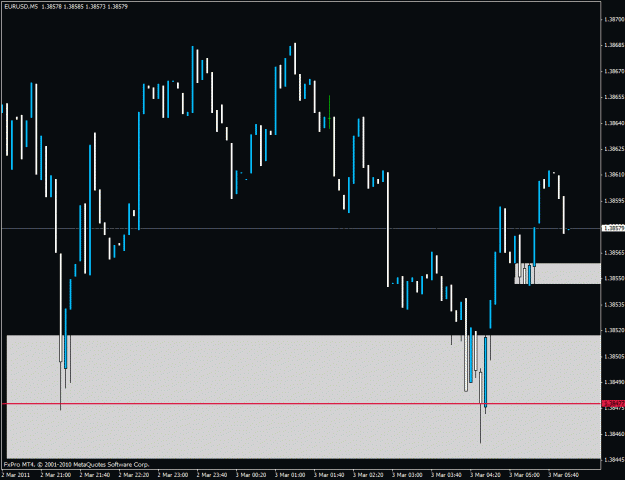Select the green candlestick bar
Screen dimensions: 625x480
pos(329,112)
